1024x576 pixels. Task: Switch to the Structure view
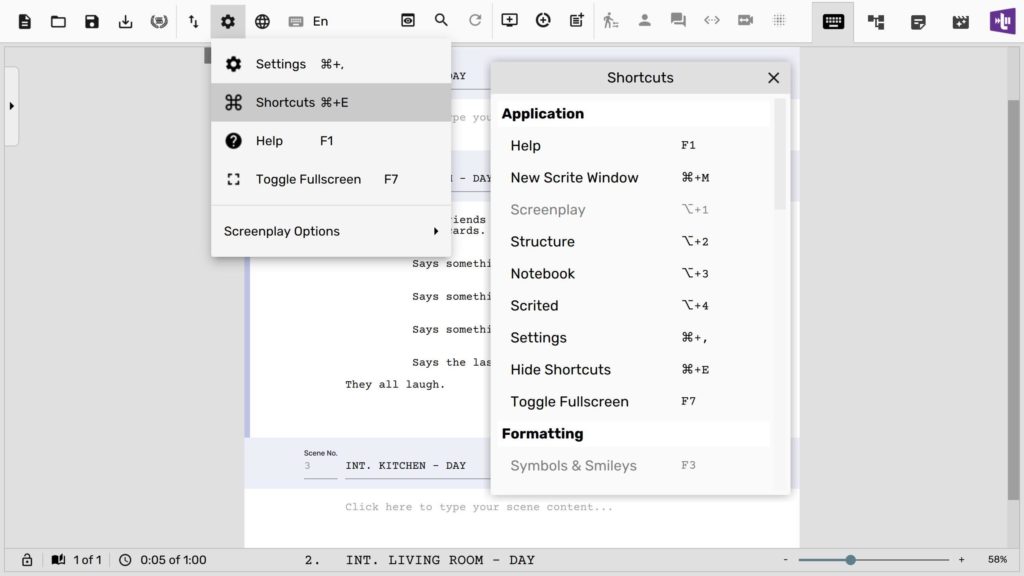[x=877, y=20]
